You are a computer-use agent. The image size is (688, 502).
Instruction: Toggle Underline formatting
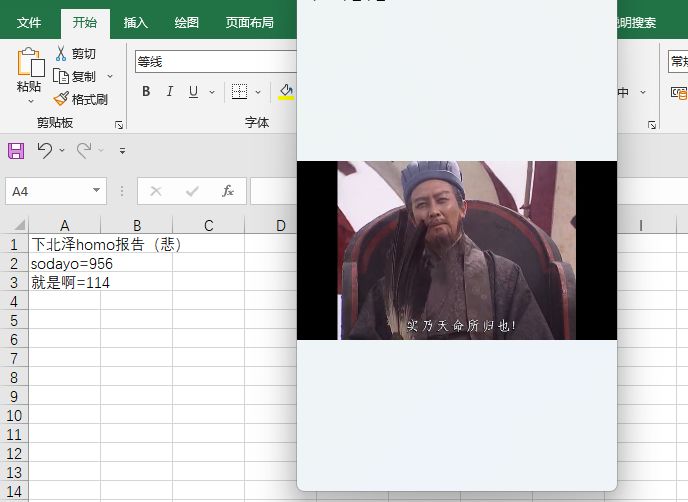click(193, 91)
